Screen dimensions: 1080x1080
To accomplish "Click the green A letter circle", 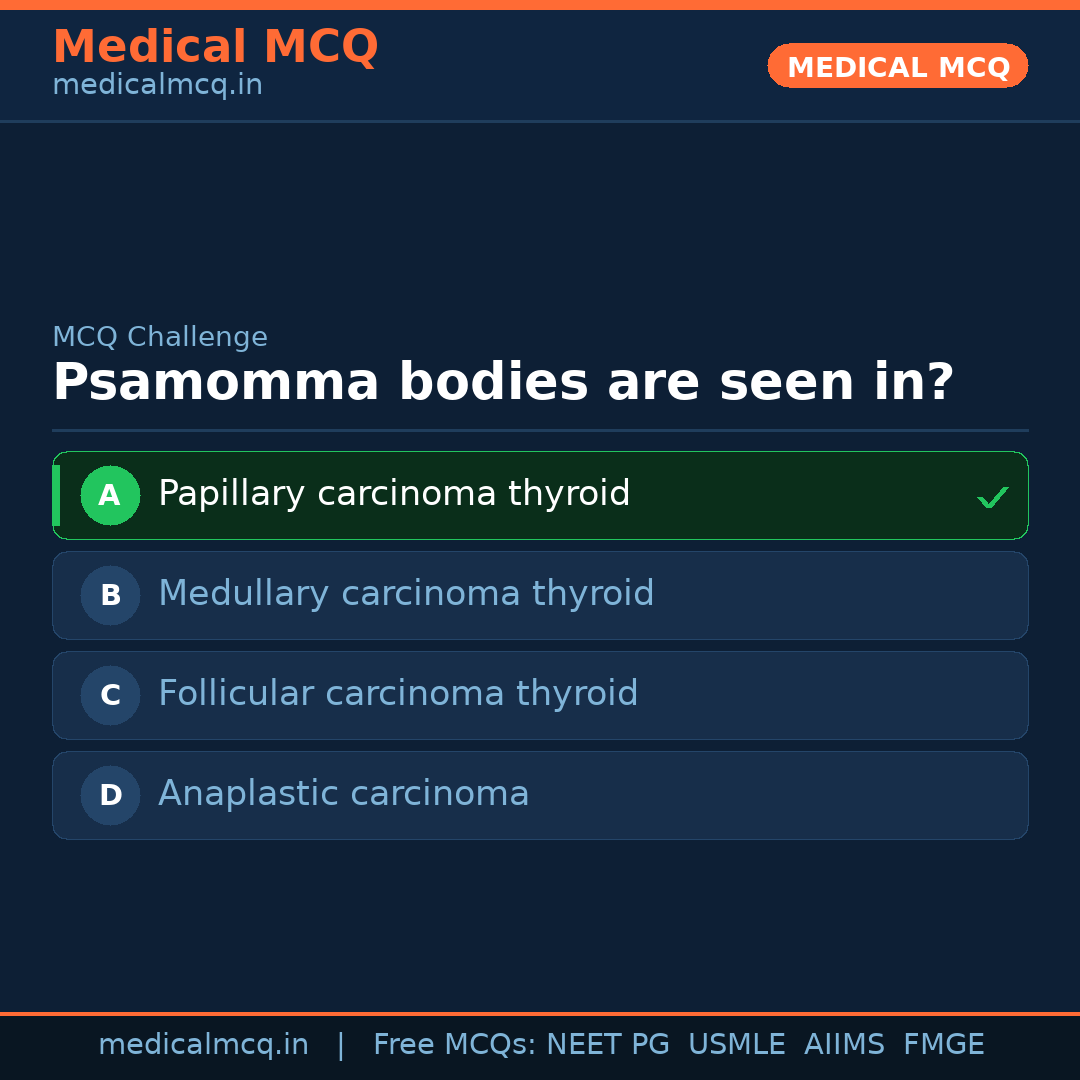I will (110, 495).
